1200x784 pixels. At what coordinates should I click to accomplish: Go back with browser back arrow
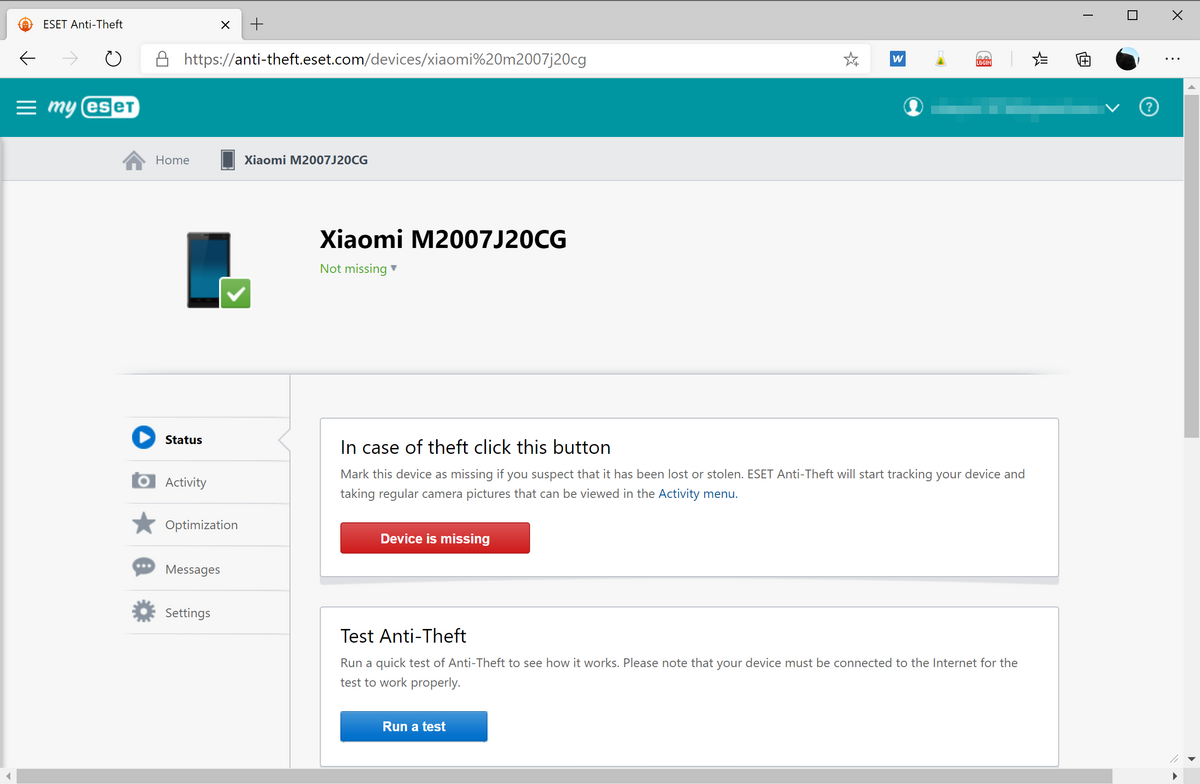(x=27, y=59)
